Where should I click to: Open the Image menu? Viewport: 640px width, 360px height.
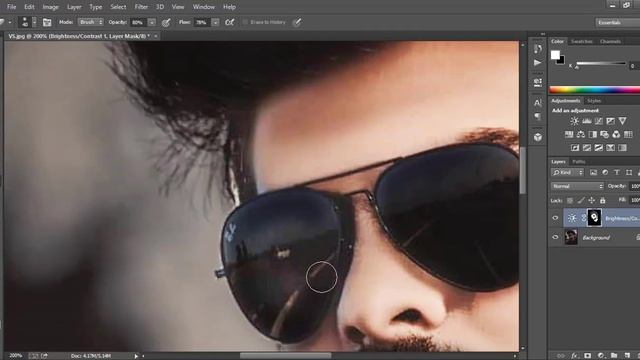[51, 7]
